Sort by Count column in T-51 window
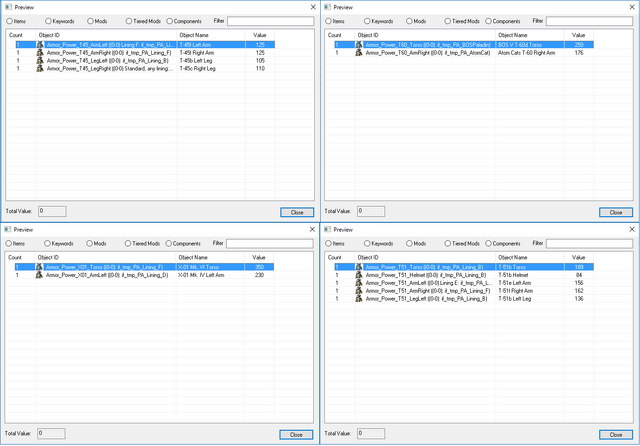Image resolution: width=640 pixels, height=446 pixels. point(340,257)
